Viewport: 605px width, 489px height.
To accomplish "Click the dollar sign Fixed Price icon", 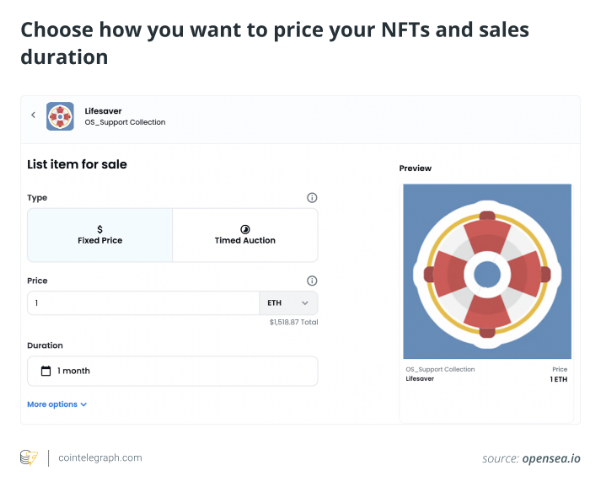I will 100,229.
